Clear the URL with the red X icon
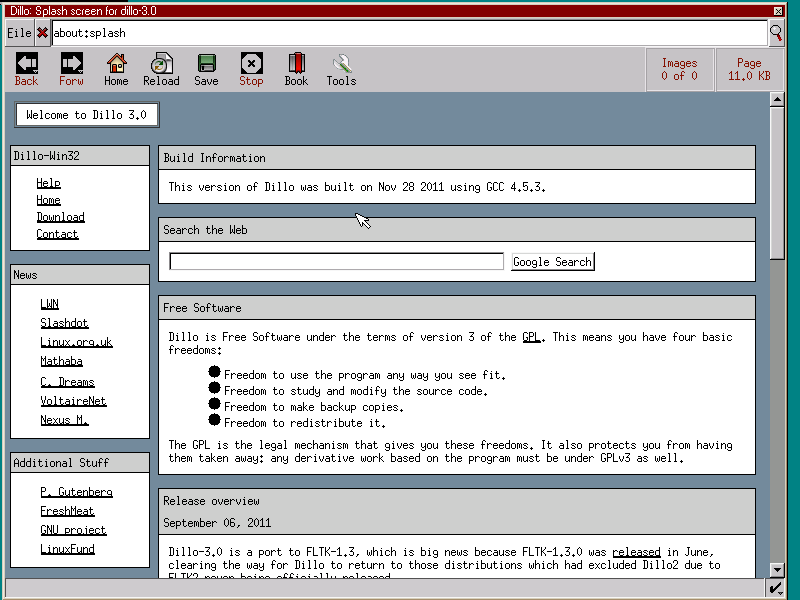 42,33
